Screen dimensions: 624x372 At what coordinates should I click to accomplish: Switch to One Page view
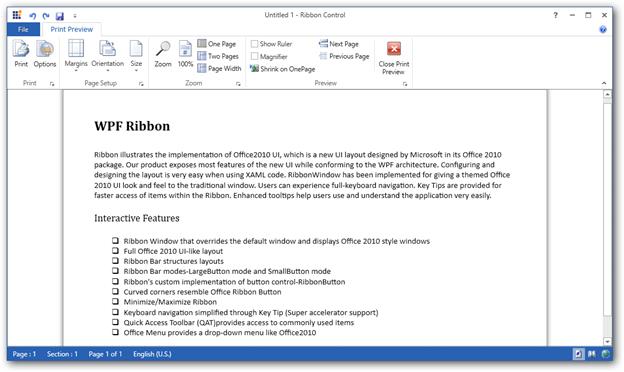pos(217,44)
